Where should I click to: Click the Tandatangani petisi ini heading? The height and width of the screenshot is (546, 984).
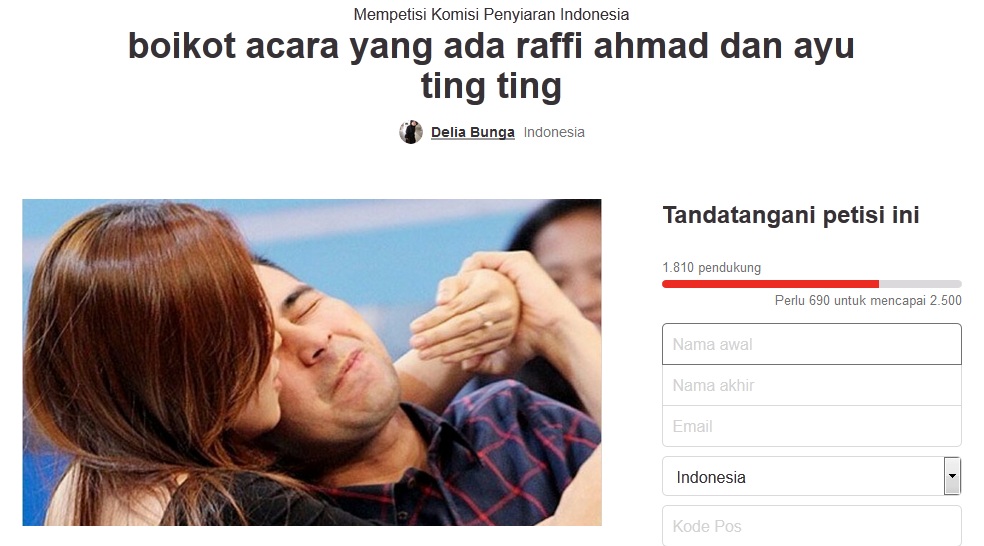pyautogui.click(x=791, y=215)
